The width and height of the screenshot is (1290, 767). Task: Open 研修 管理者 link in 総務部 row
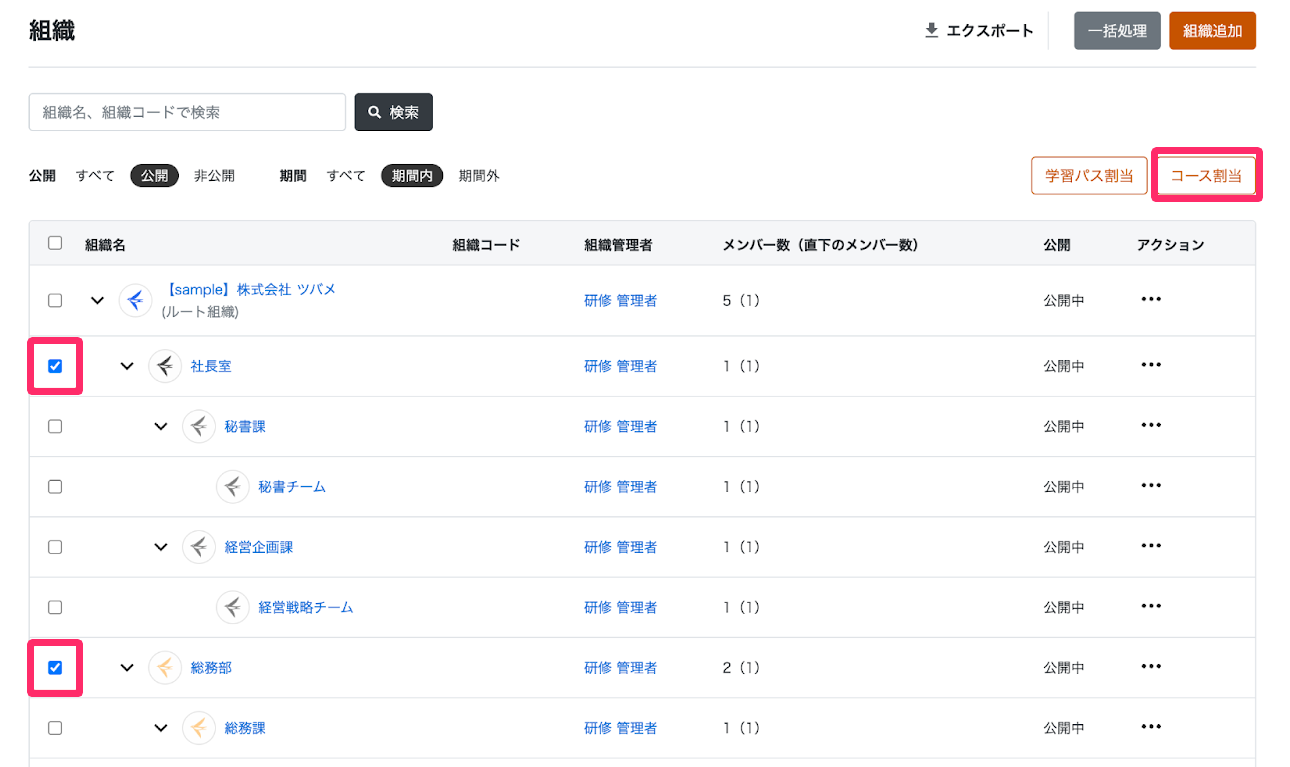[621, 667]
